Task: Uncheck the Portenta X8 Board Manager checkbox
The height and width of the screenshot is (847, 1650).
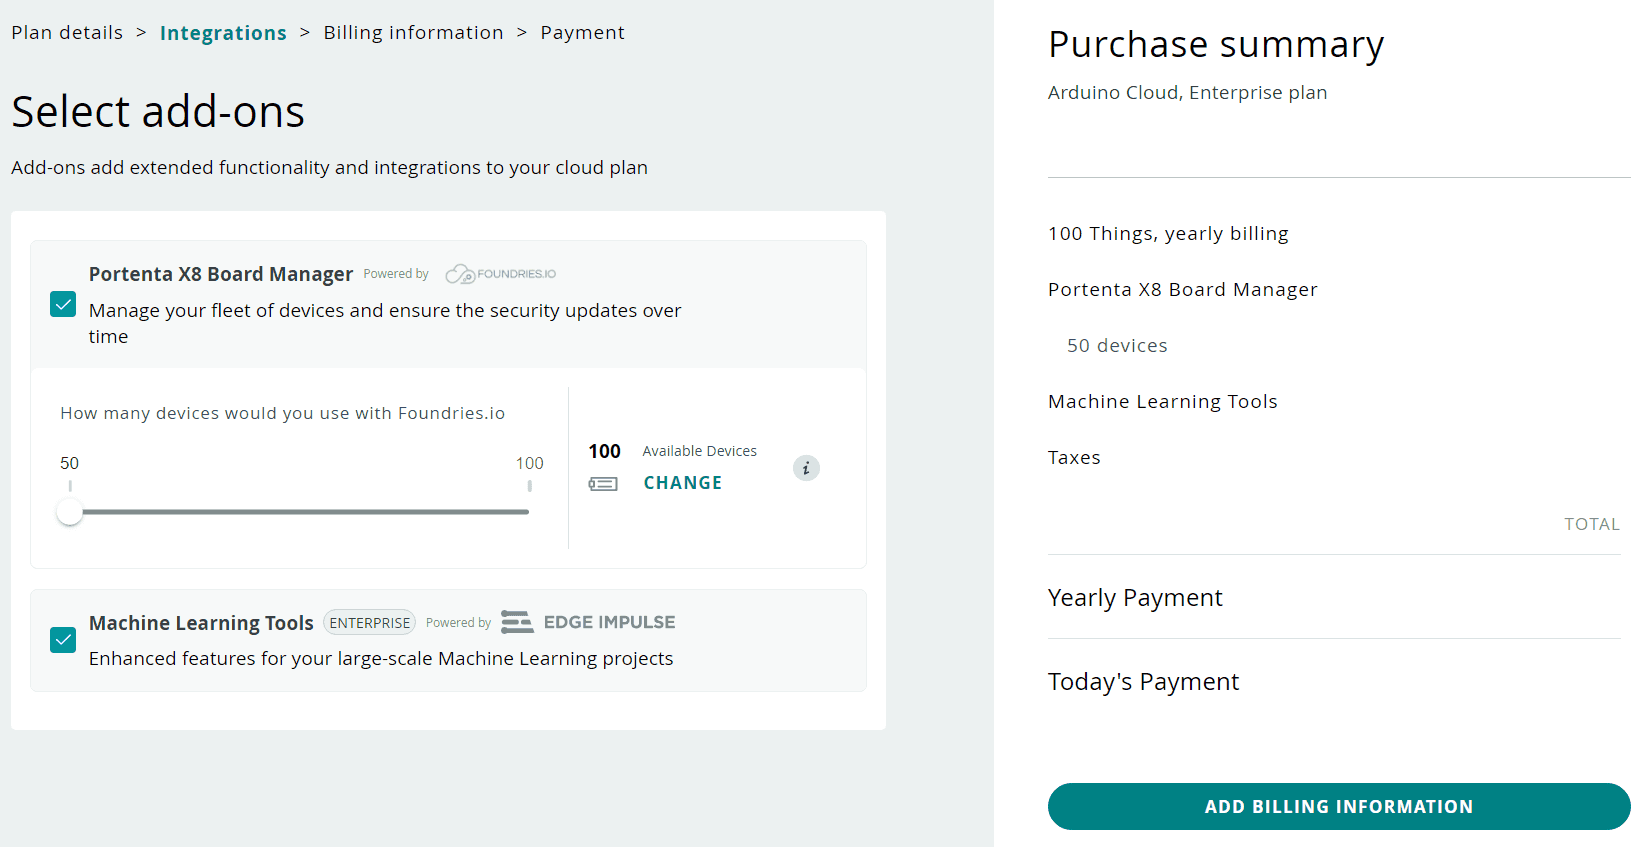Action: pos(63,305)
